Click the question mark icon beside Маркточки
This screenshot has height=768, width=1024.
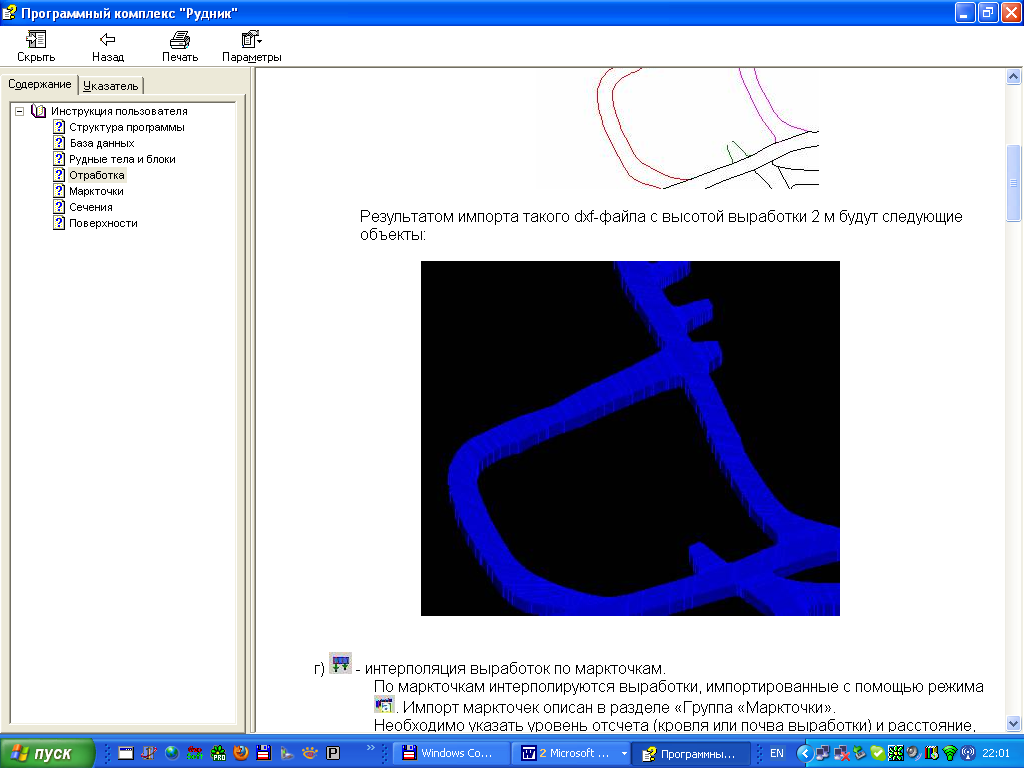click(x=59, y=191)
